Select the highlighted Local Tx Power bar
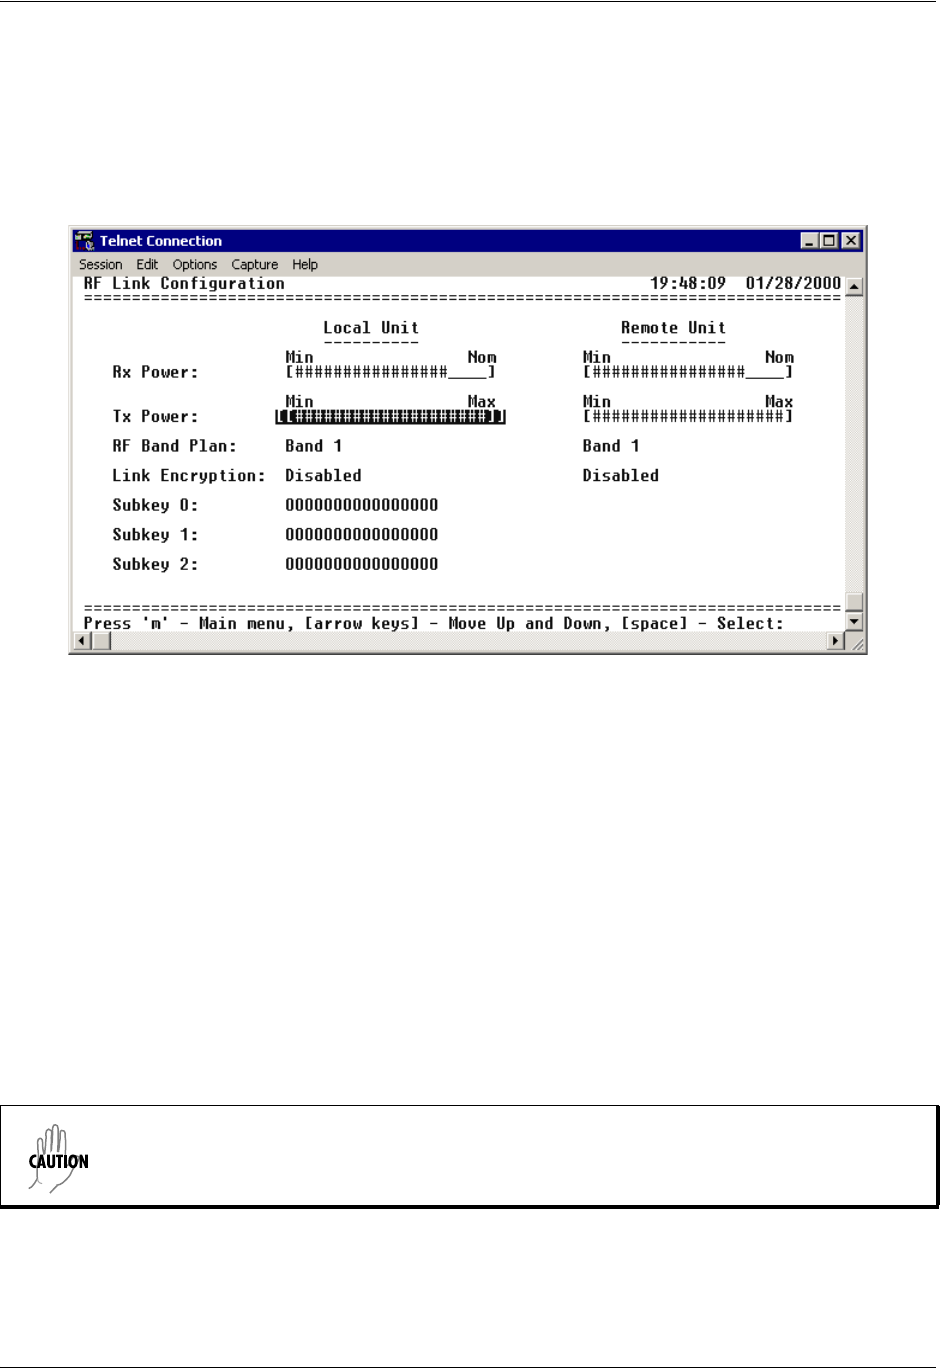This screenshot has width=940, height=1368. 390,416
